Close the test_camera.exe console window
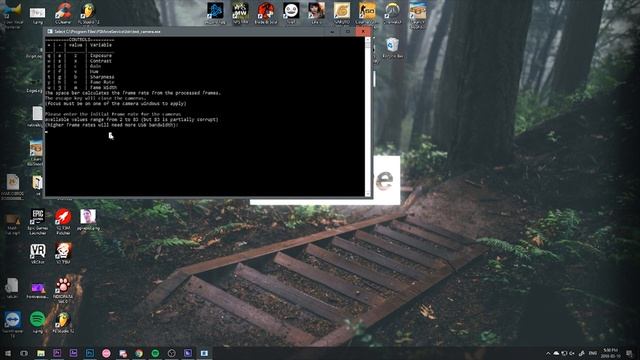 click(x=363, y=31)
